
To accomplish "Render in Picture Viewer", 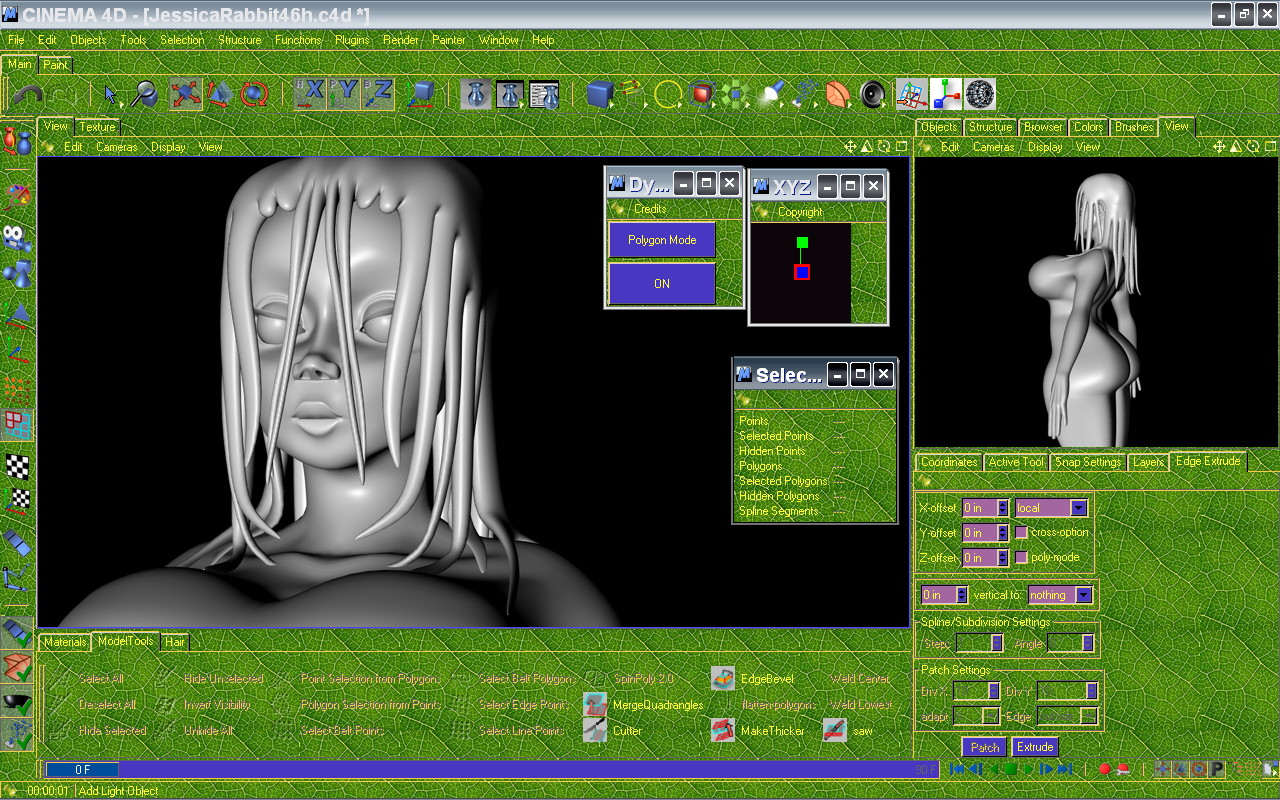I will coord(510,95).
